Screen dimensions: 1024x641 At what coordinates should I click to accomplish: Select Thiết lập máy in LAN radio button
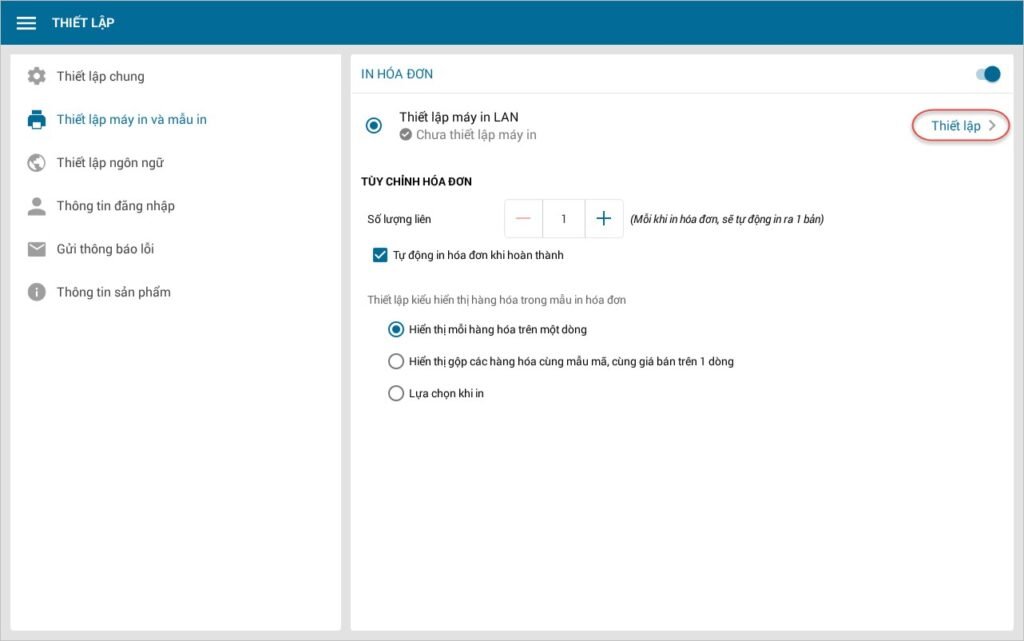374,125
